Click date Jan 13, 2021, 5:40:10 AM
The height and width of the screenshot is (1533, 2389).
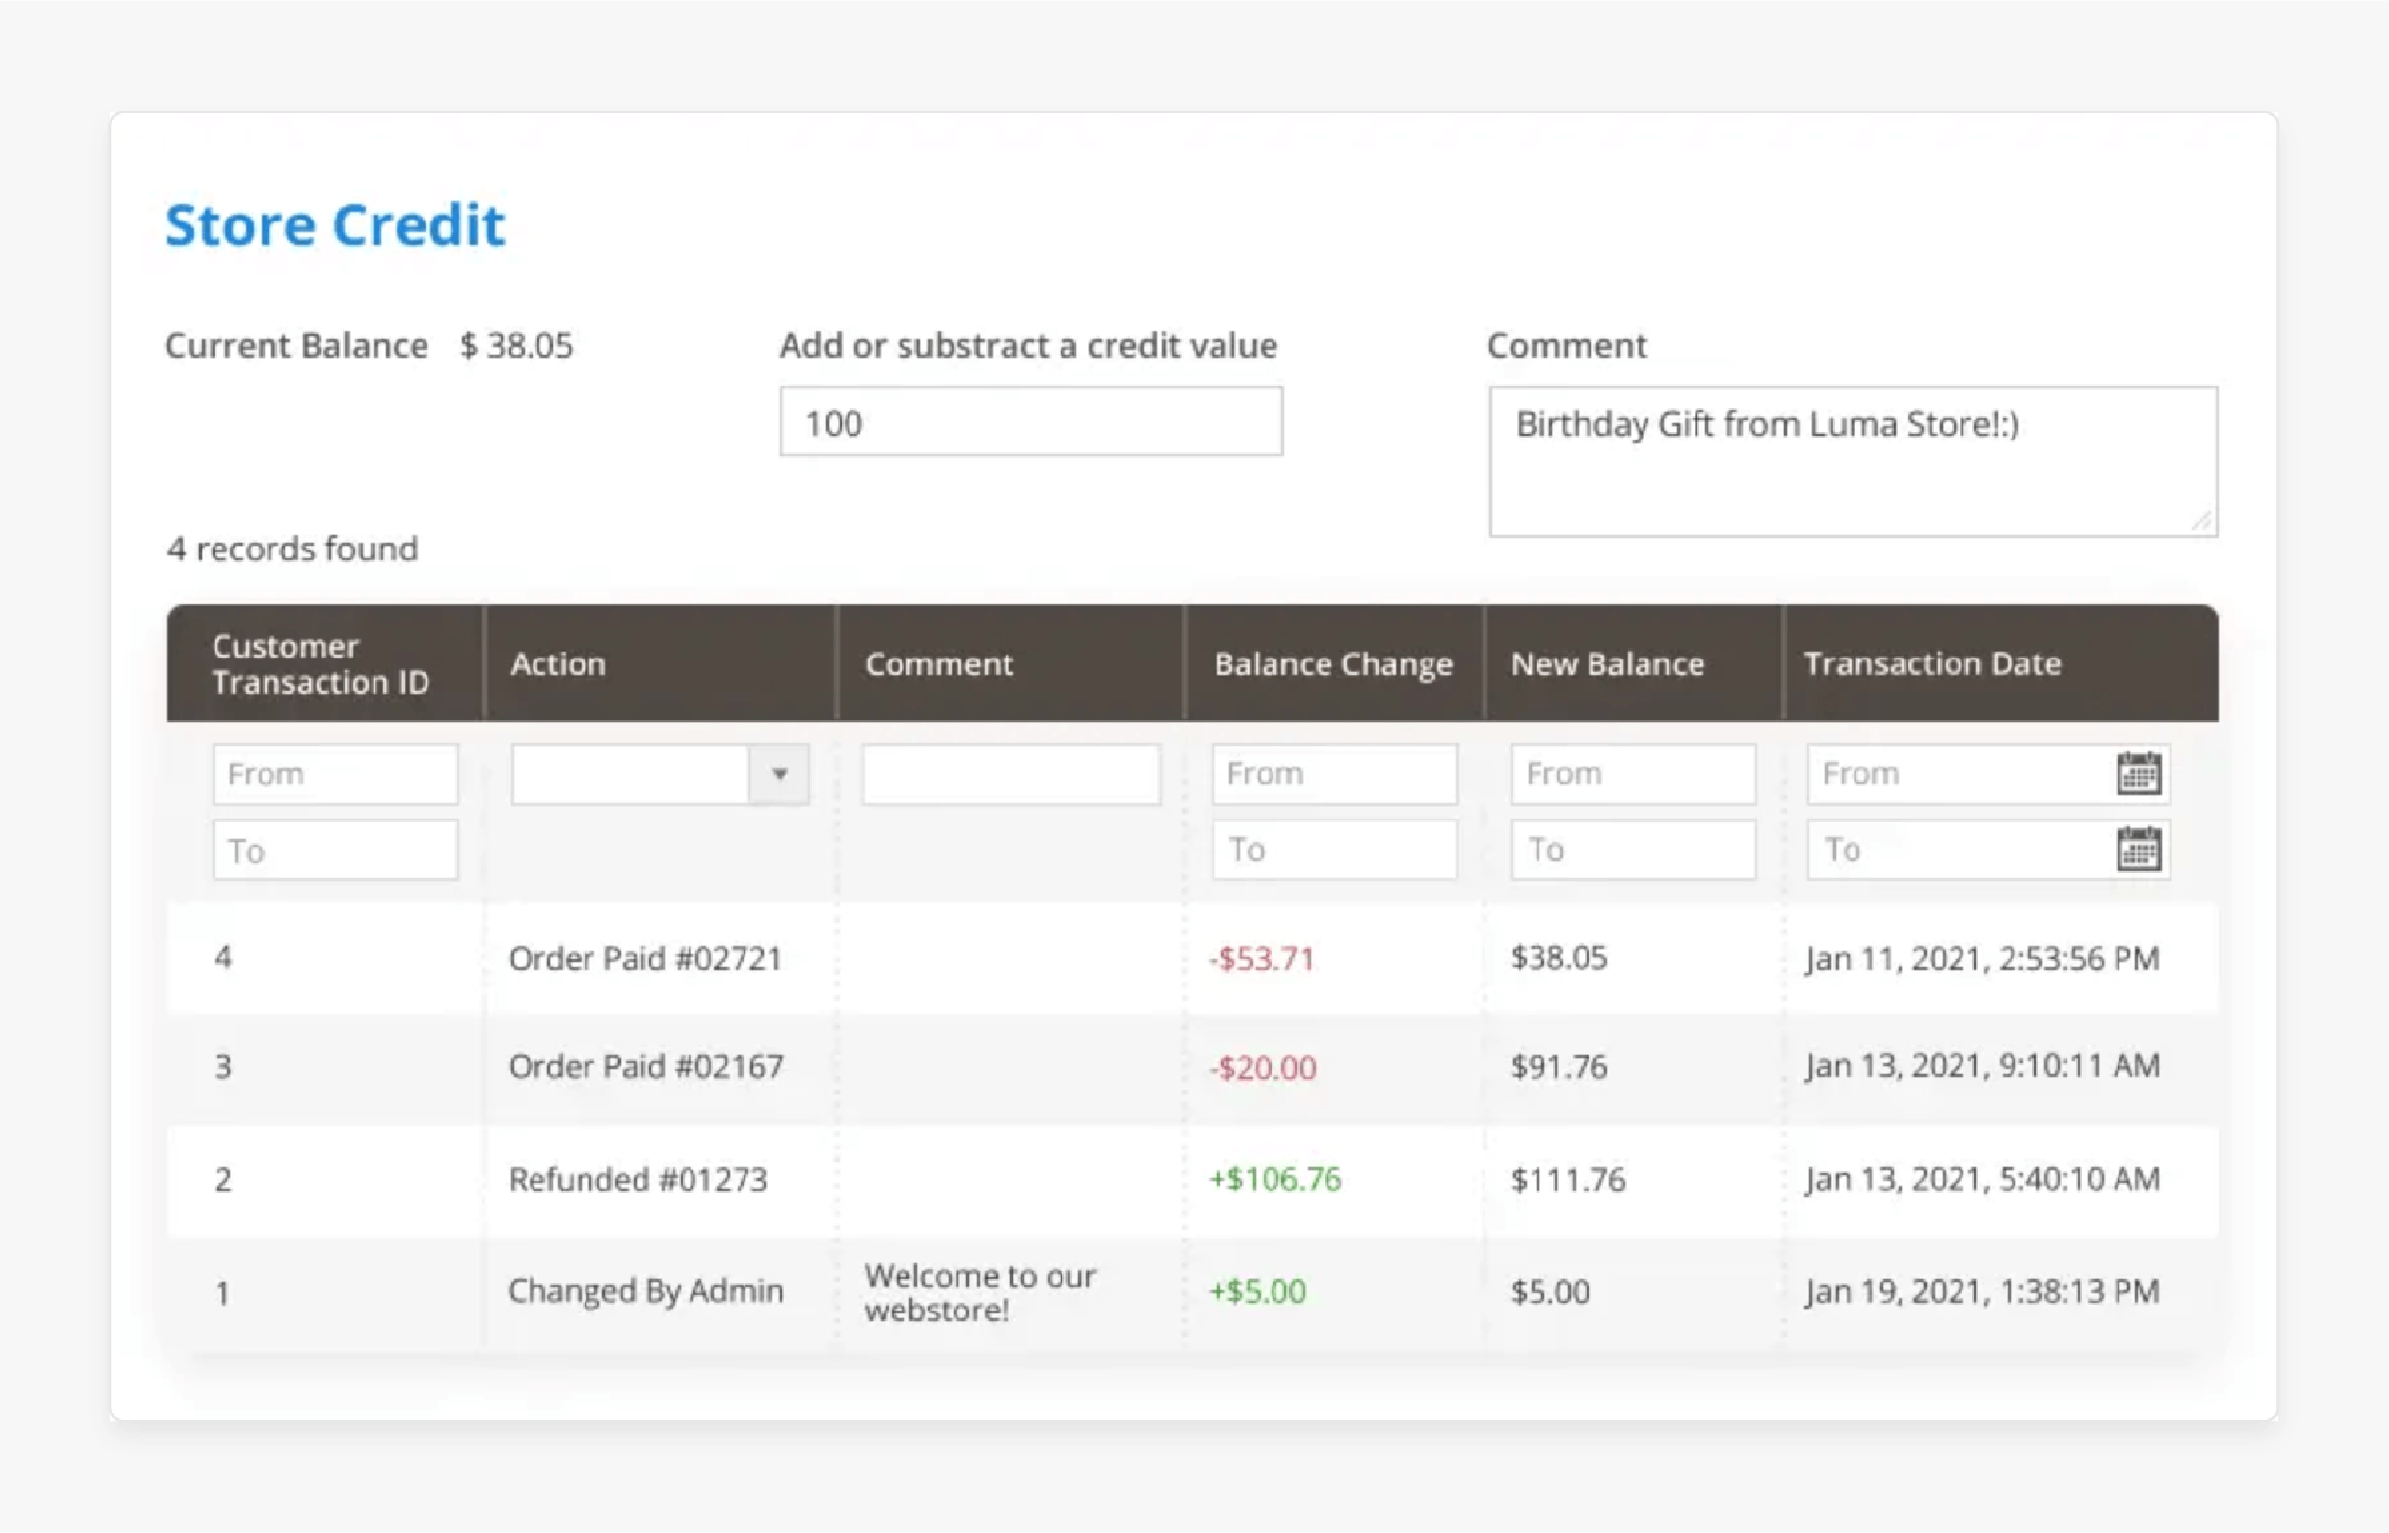1982,1179
